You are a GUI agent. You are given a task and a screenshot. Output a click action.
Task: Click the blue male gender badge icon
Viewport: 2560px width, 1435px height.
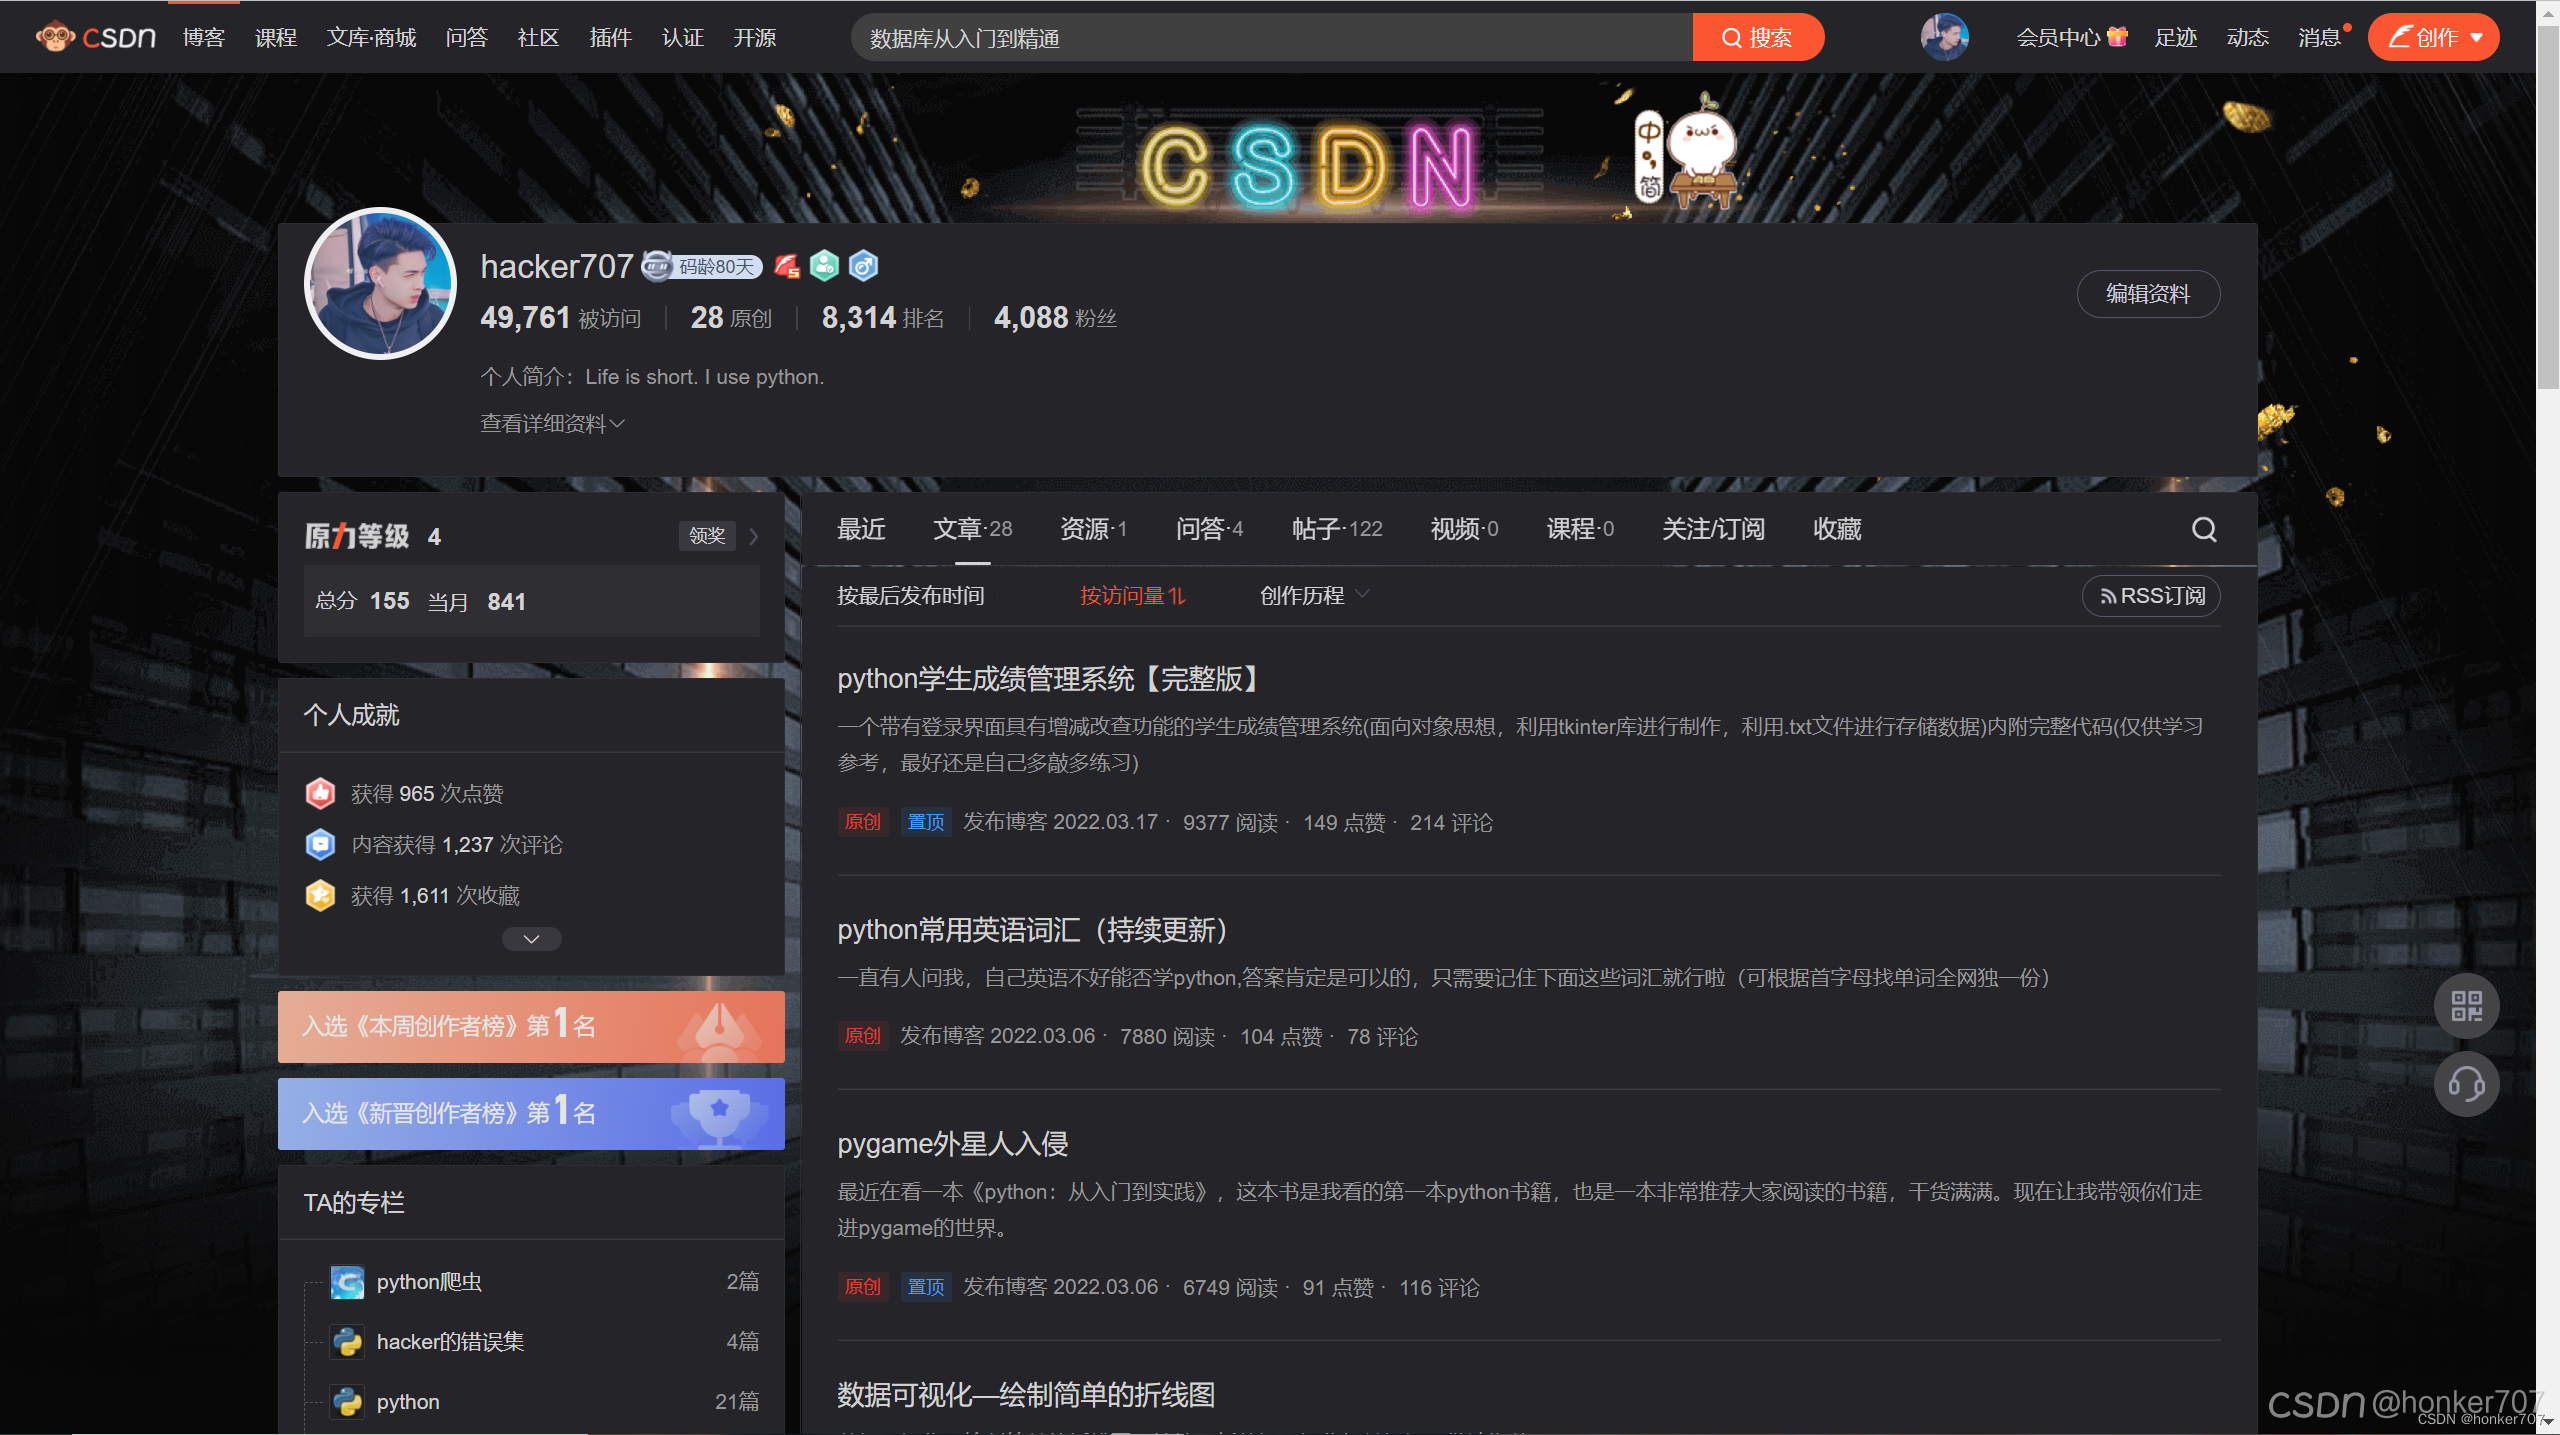(863, 266)
